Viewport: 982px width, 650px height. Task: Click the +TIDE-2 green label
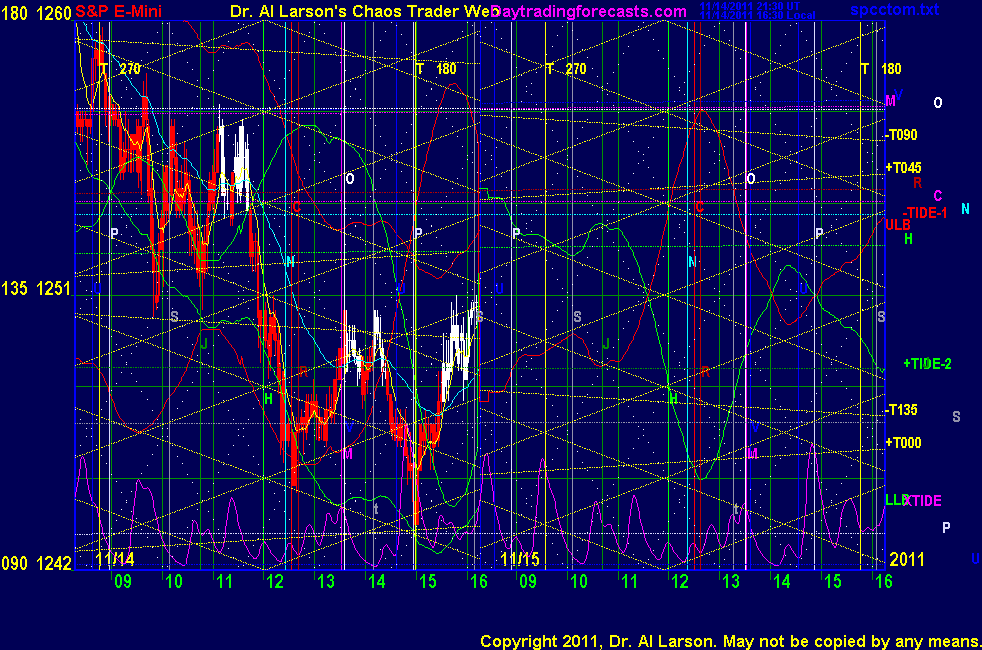coord(927,364)
